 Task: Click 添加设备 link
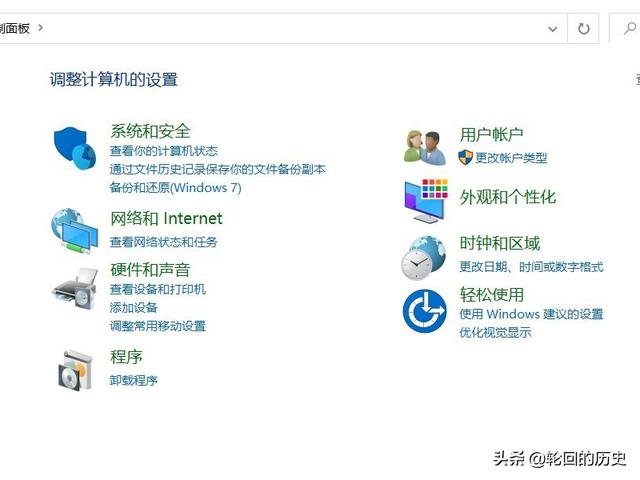(133, 307)
